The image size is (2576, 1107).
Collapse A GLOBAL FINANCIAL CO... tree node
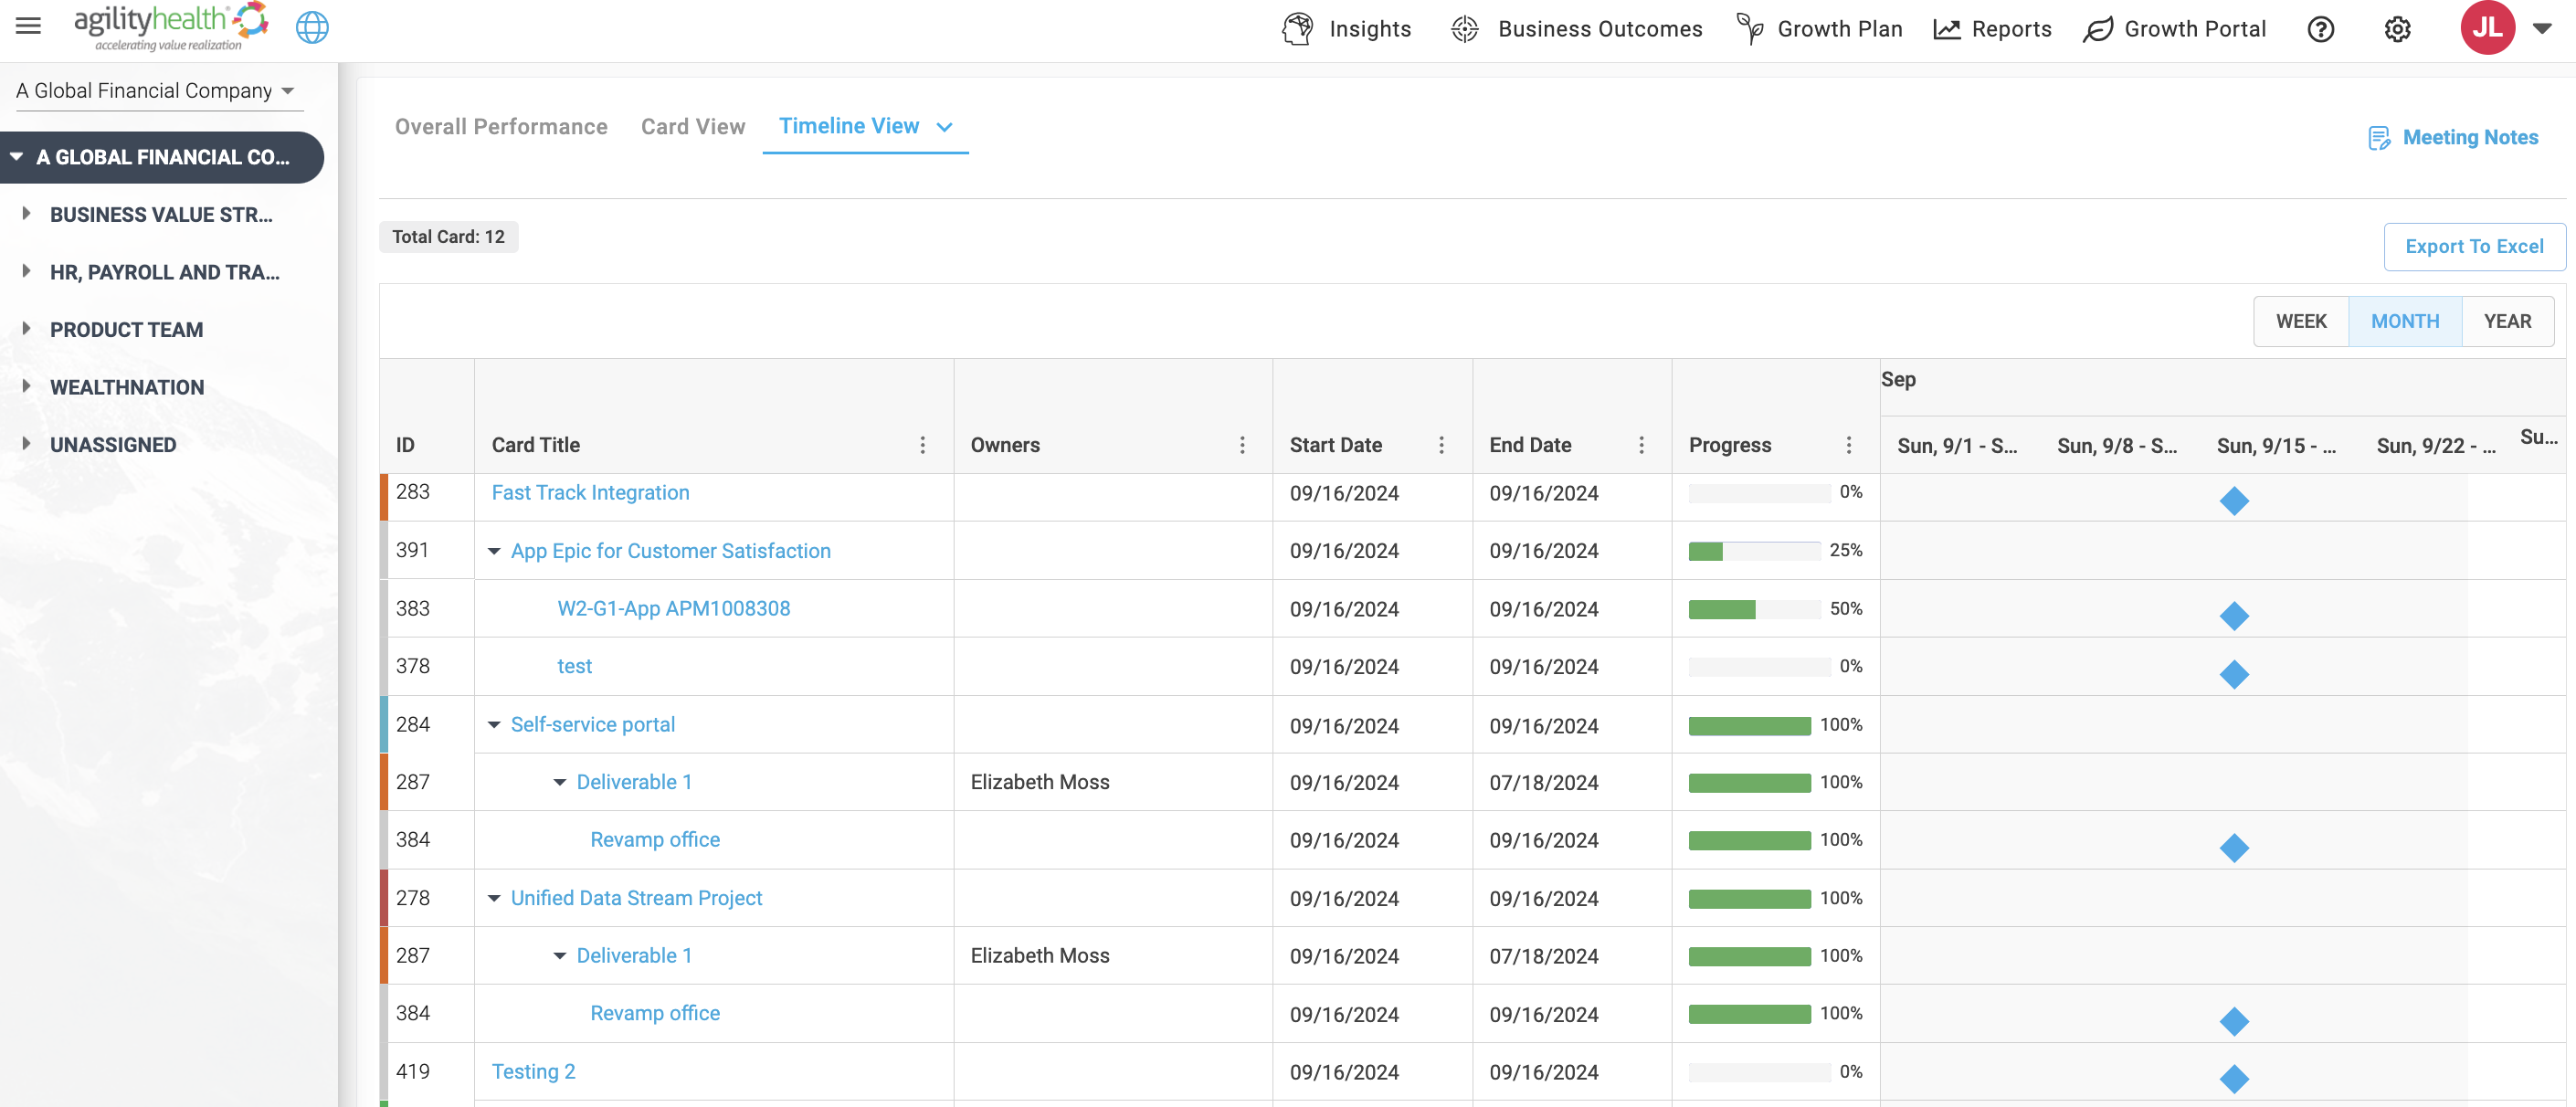[17, 156]
